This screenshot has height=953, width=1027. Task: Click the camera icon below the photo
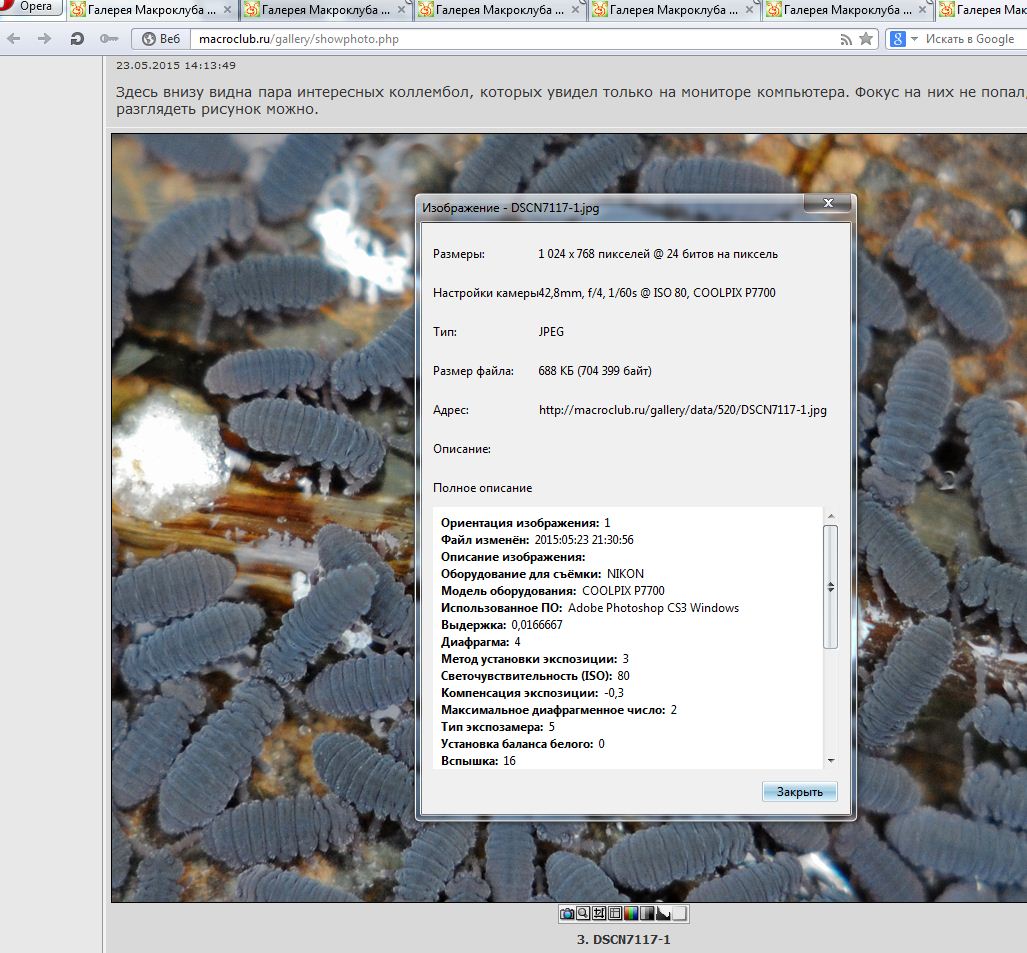click(x=567, y=914)
